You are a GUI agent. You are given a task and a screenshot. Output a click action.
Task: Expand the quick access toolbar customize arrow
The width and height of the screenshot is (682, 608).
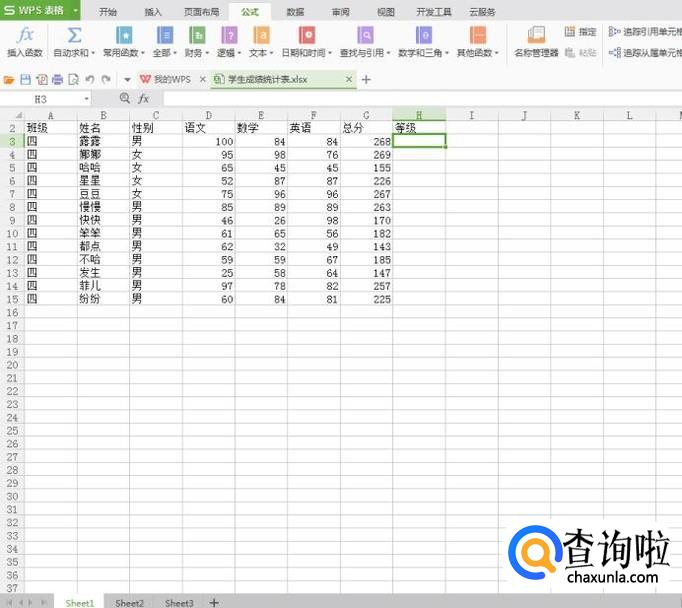point(127,80)
